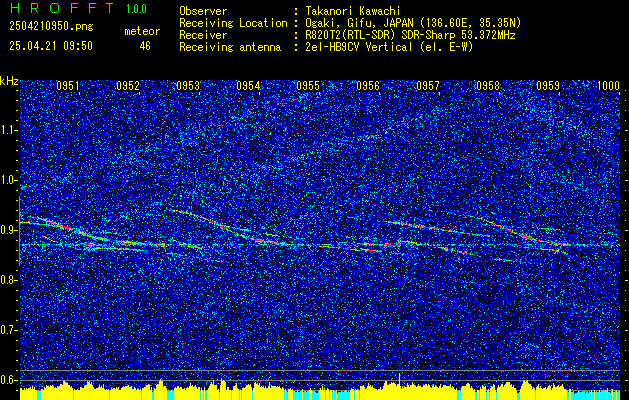The image size is (629, 400).
Task: Click the 0955 time marker
Action: coord(308,85)
